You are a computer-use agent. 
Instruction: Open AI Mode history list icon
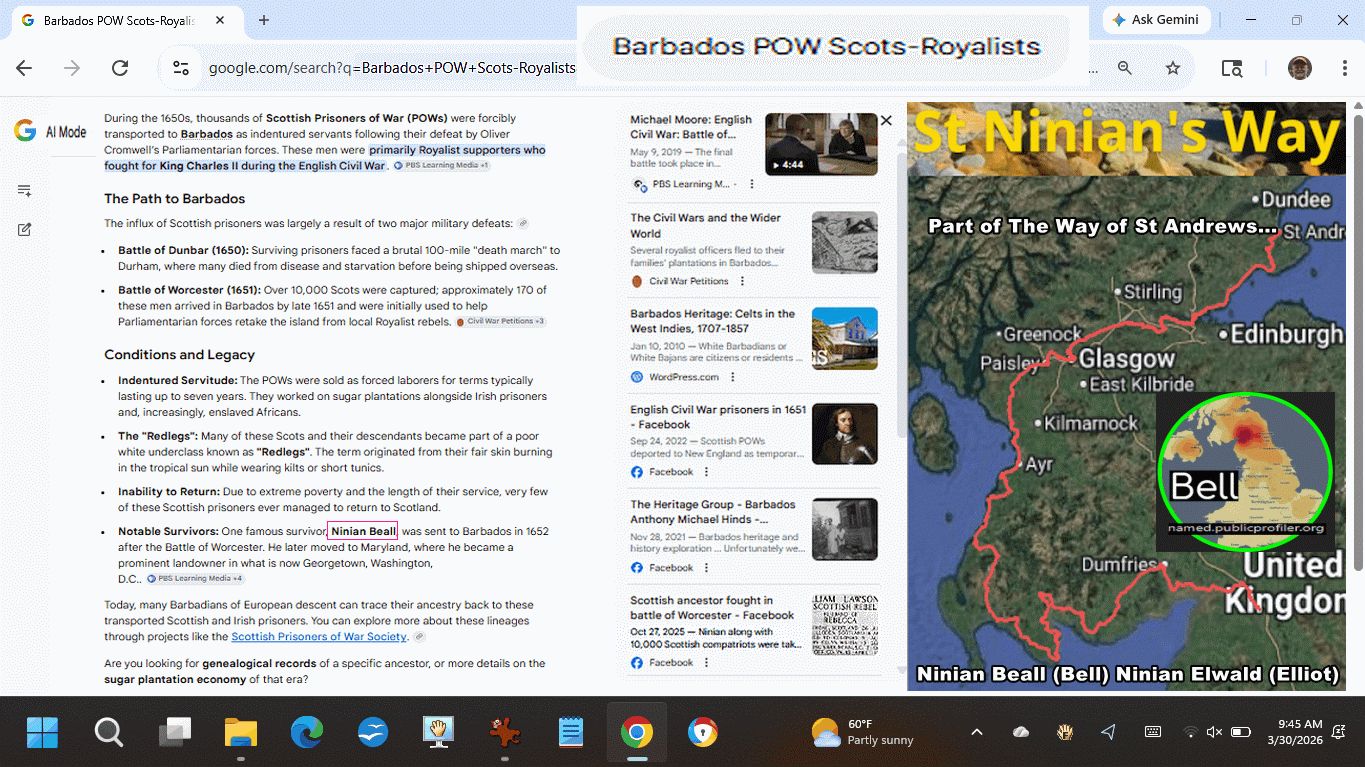25,190
